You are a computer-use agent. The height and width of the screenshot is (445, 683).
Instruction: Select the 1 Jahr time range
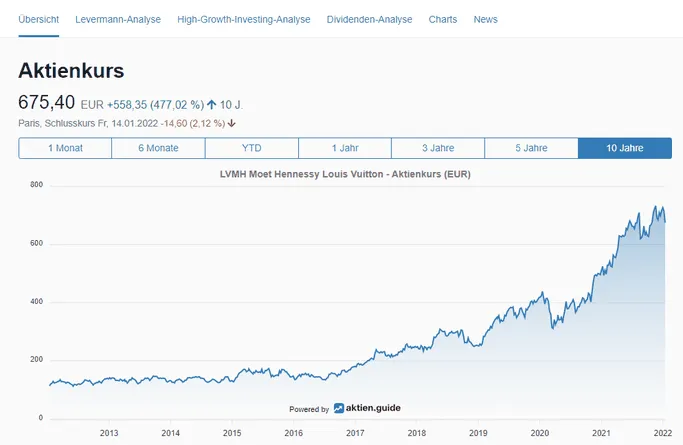click(x=345, y=148)
